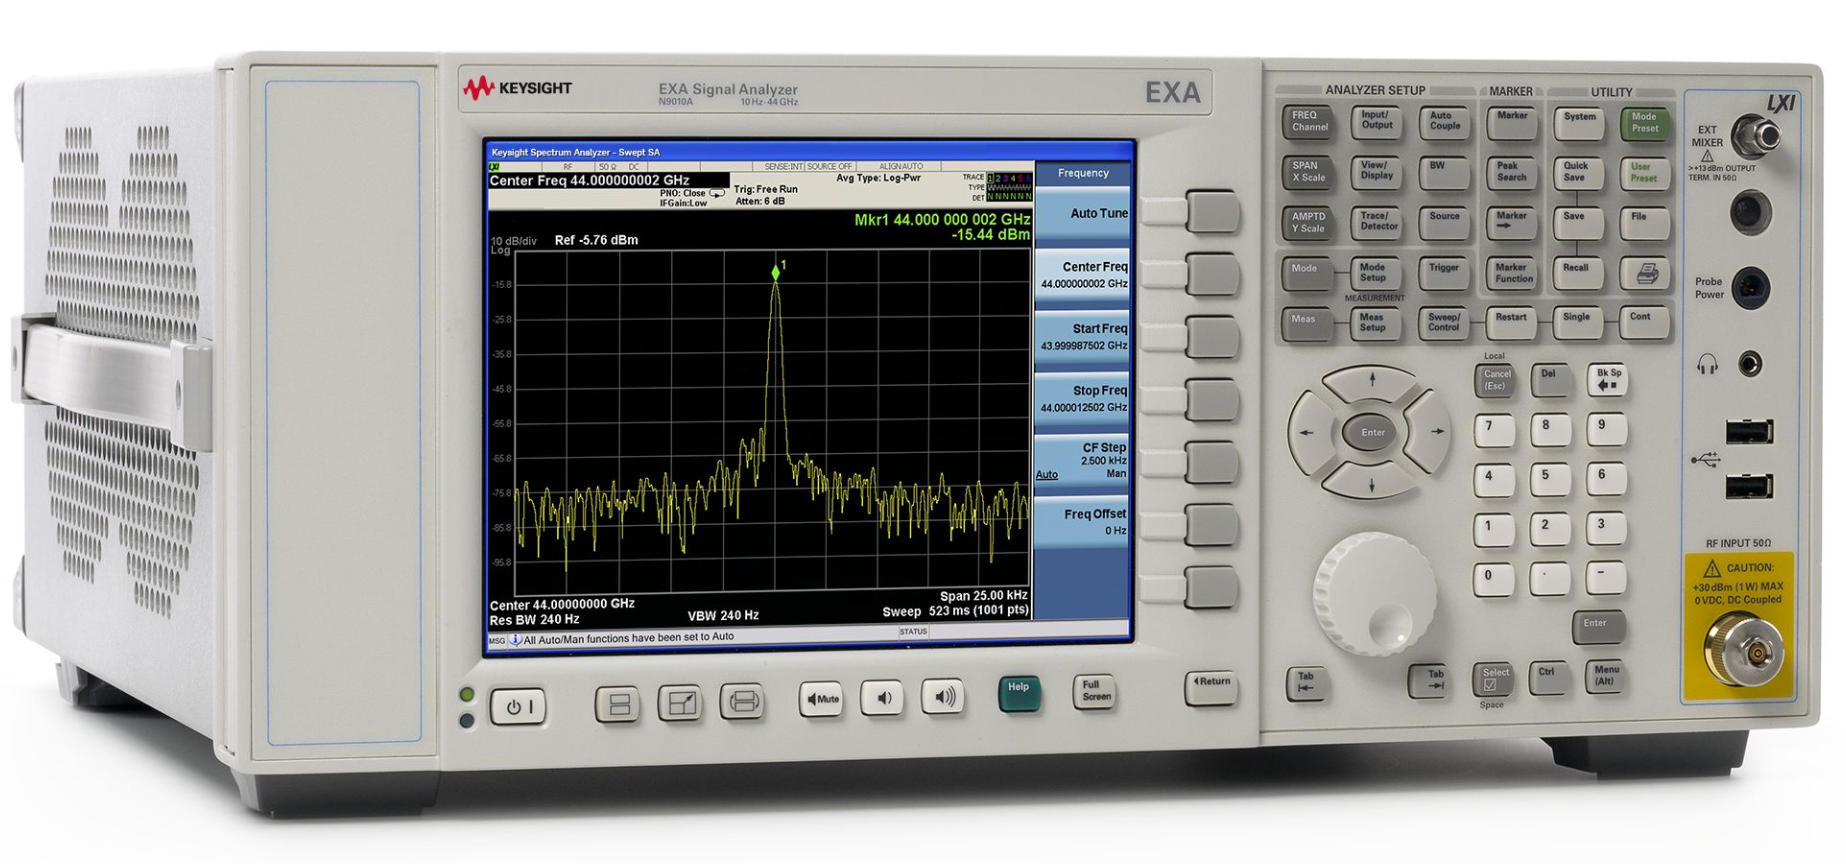Click the User Preset key
Image resolution: width=1846 pixels, height=864 pixels.
pos(1643,174)
